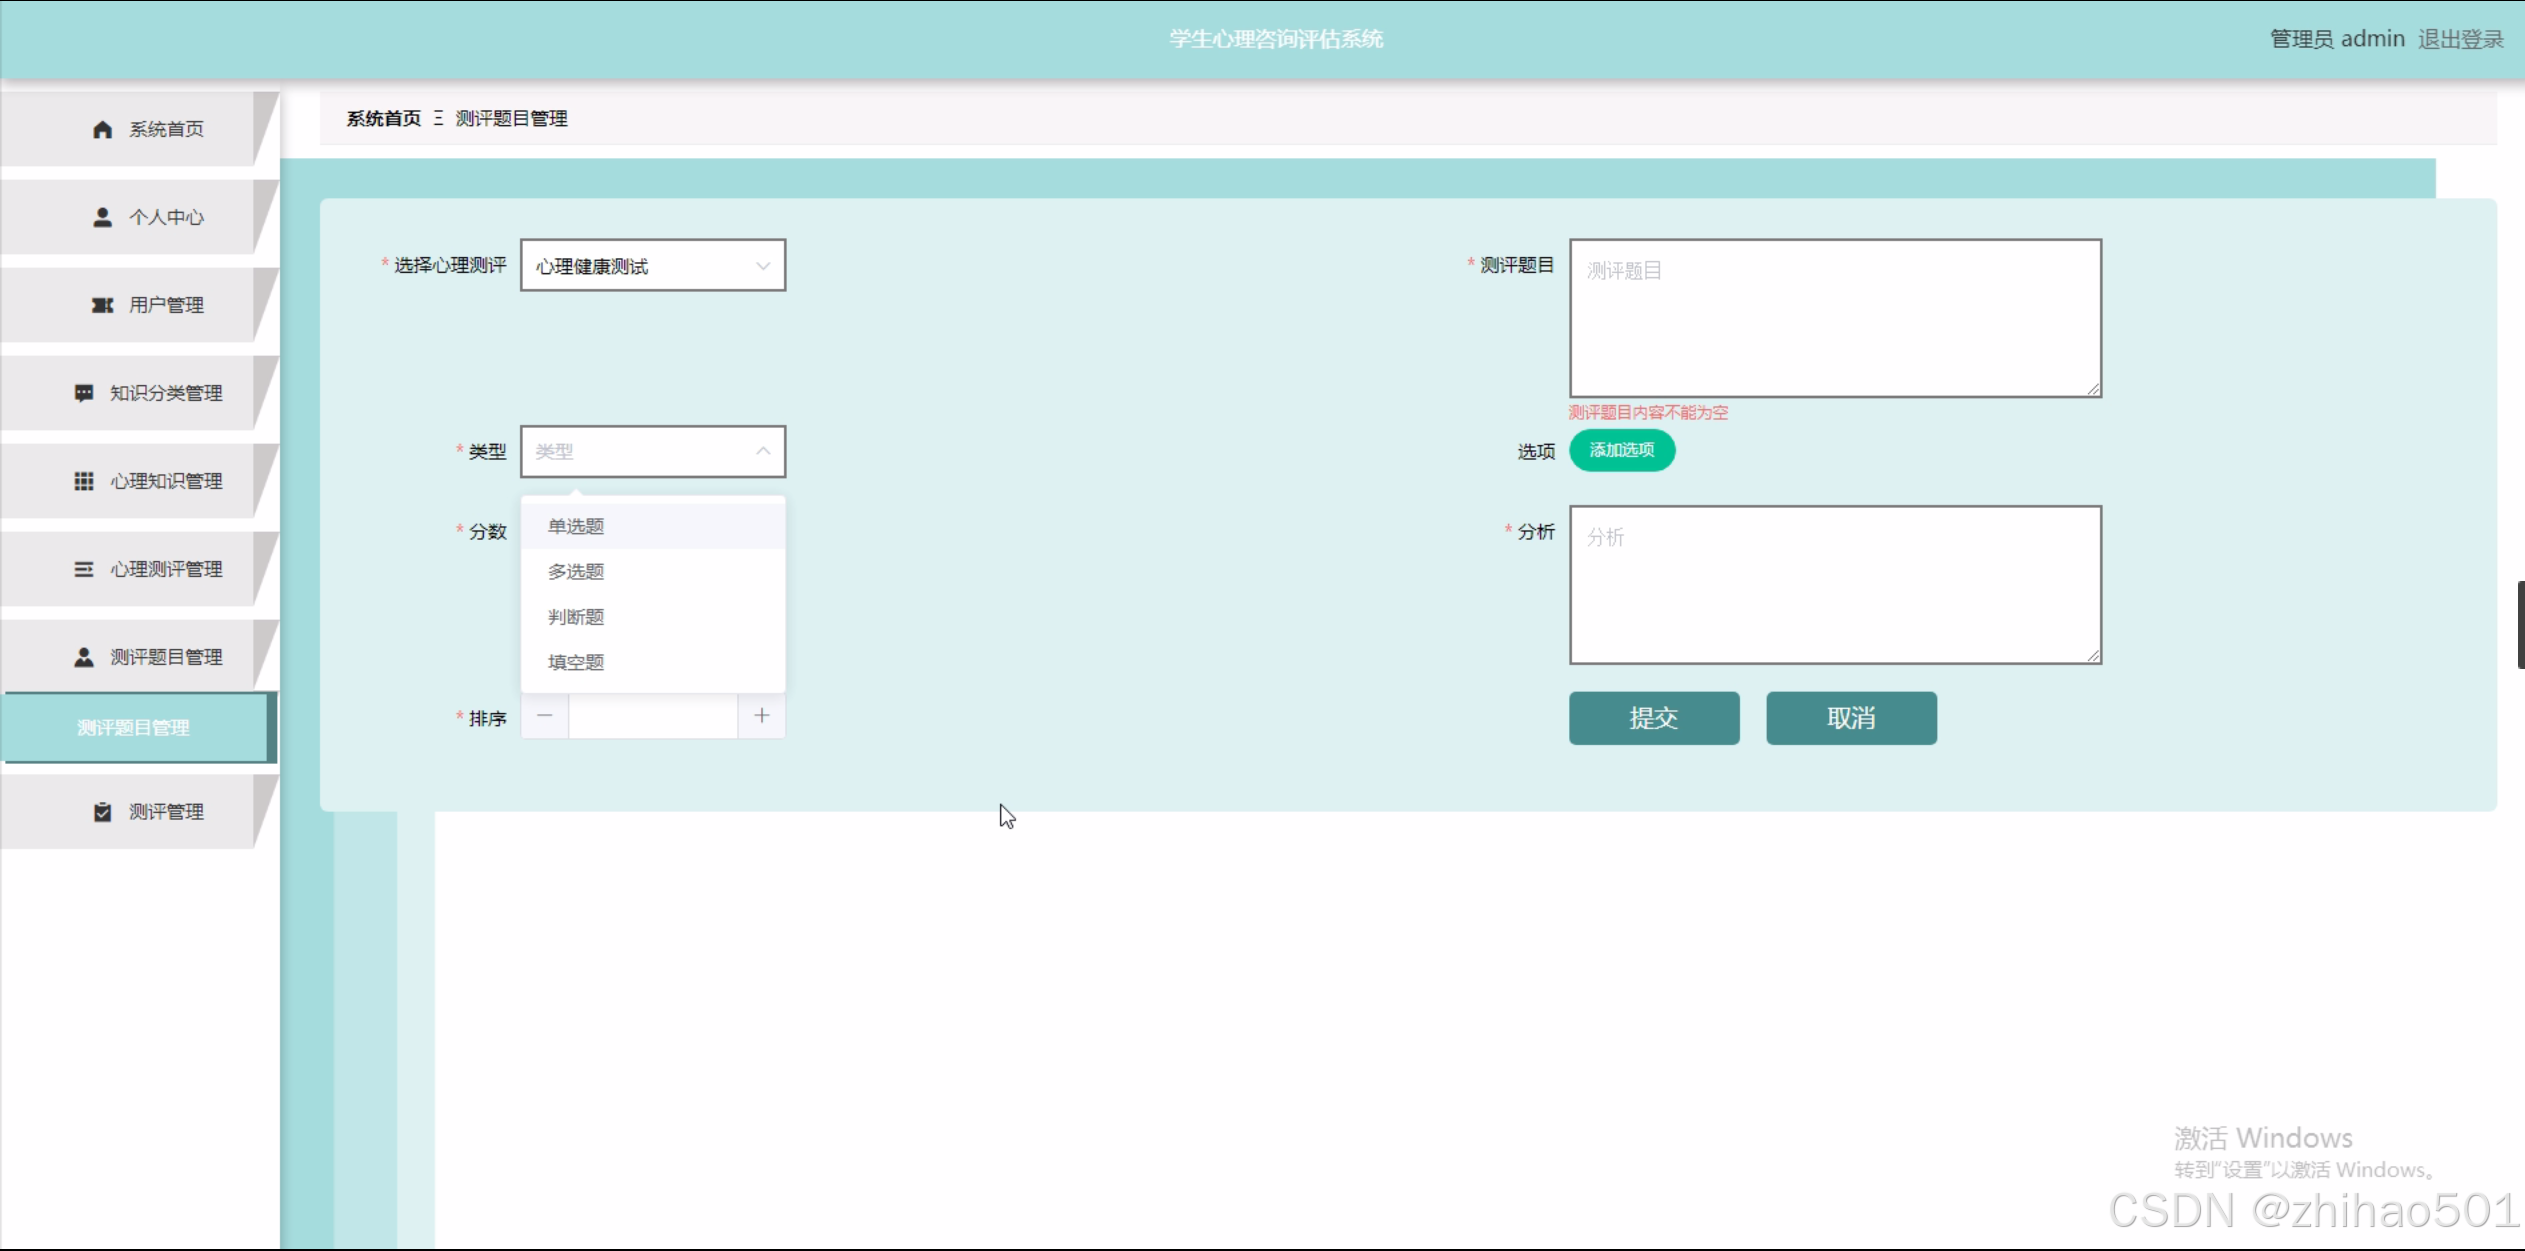Click the ticket icon beside 用户管理
The height and width of the screenshot is (1251, 2525).
pos(102,305)
